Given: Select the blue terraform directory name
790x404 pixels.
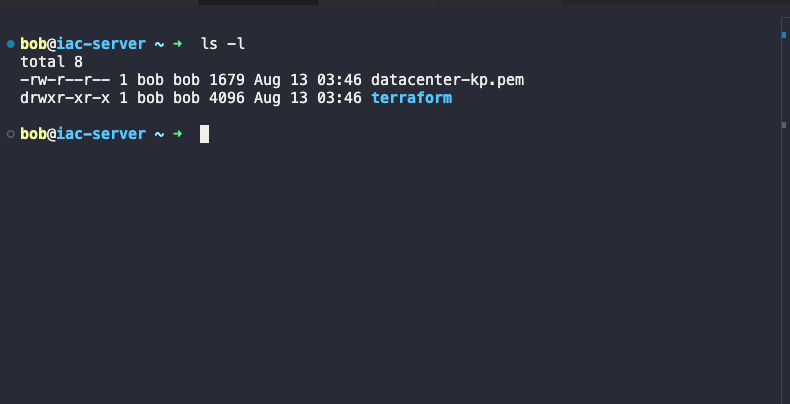Looking at the screenshot, I should (x=411, y=98).
